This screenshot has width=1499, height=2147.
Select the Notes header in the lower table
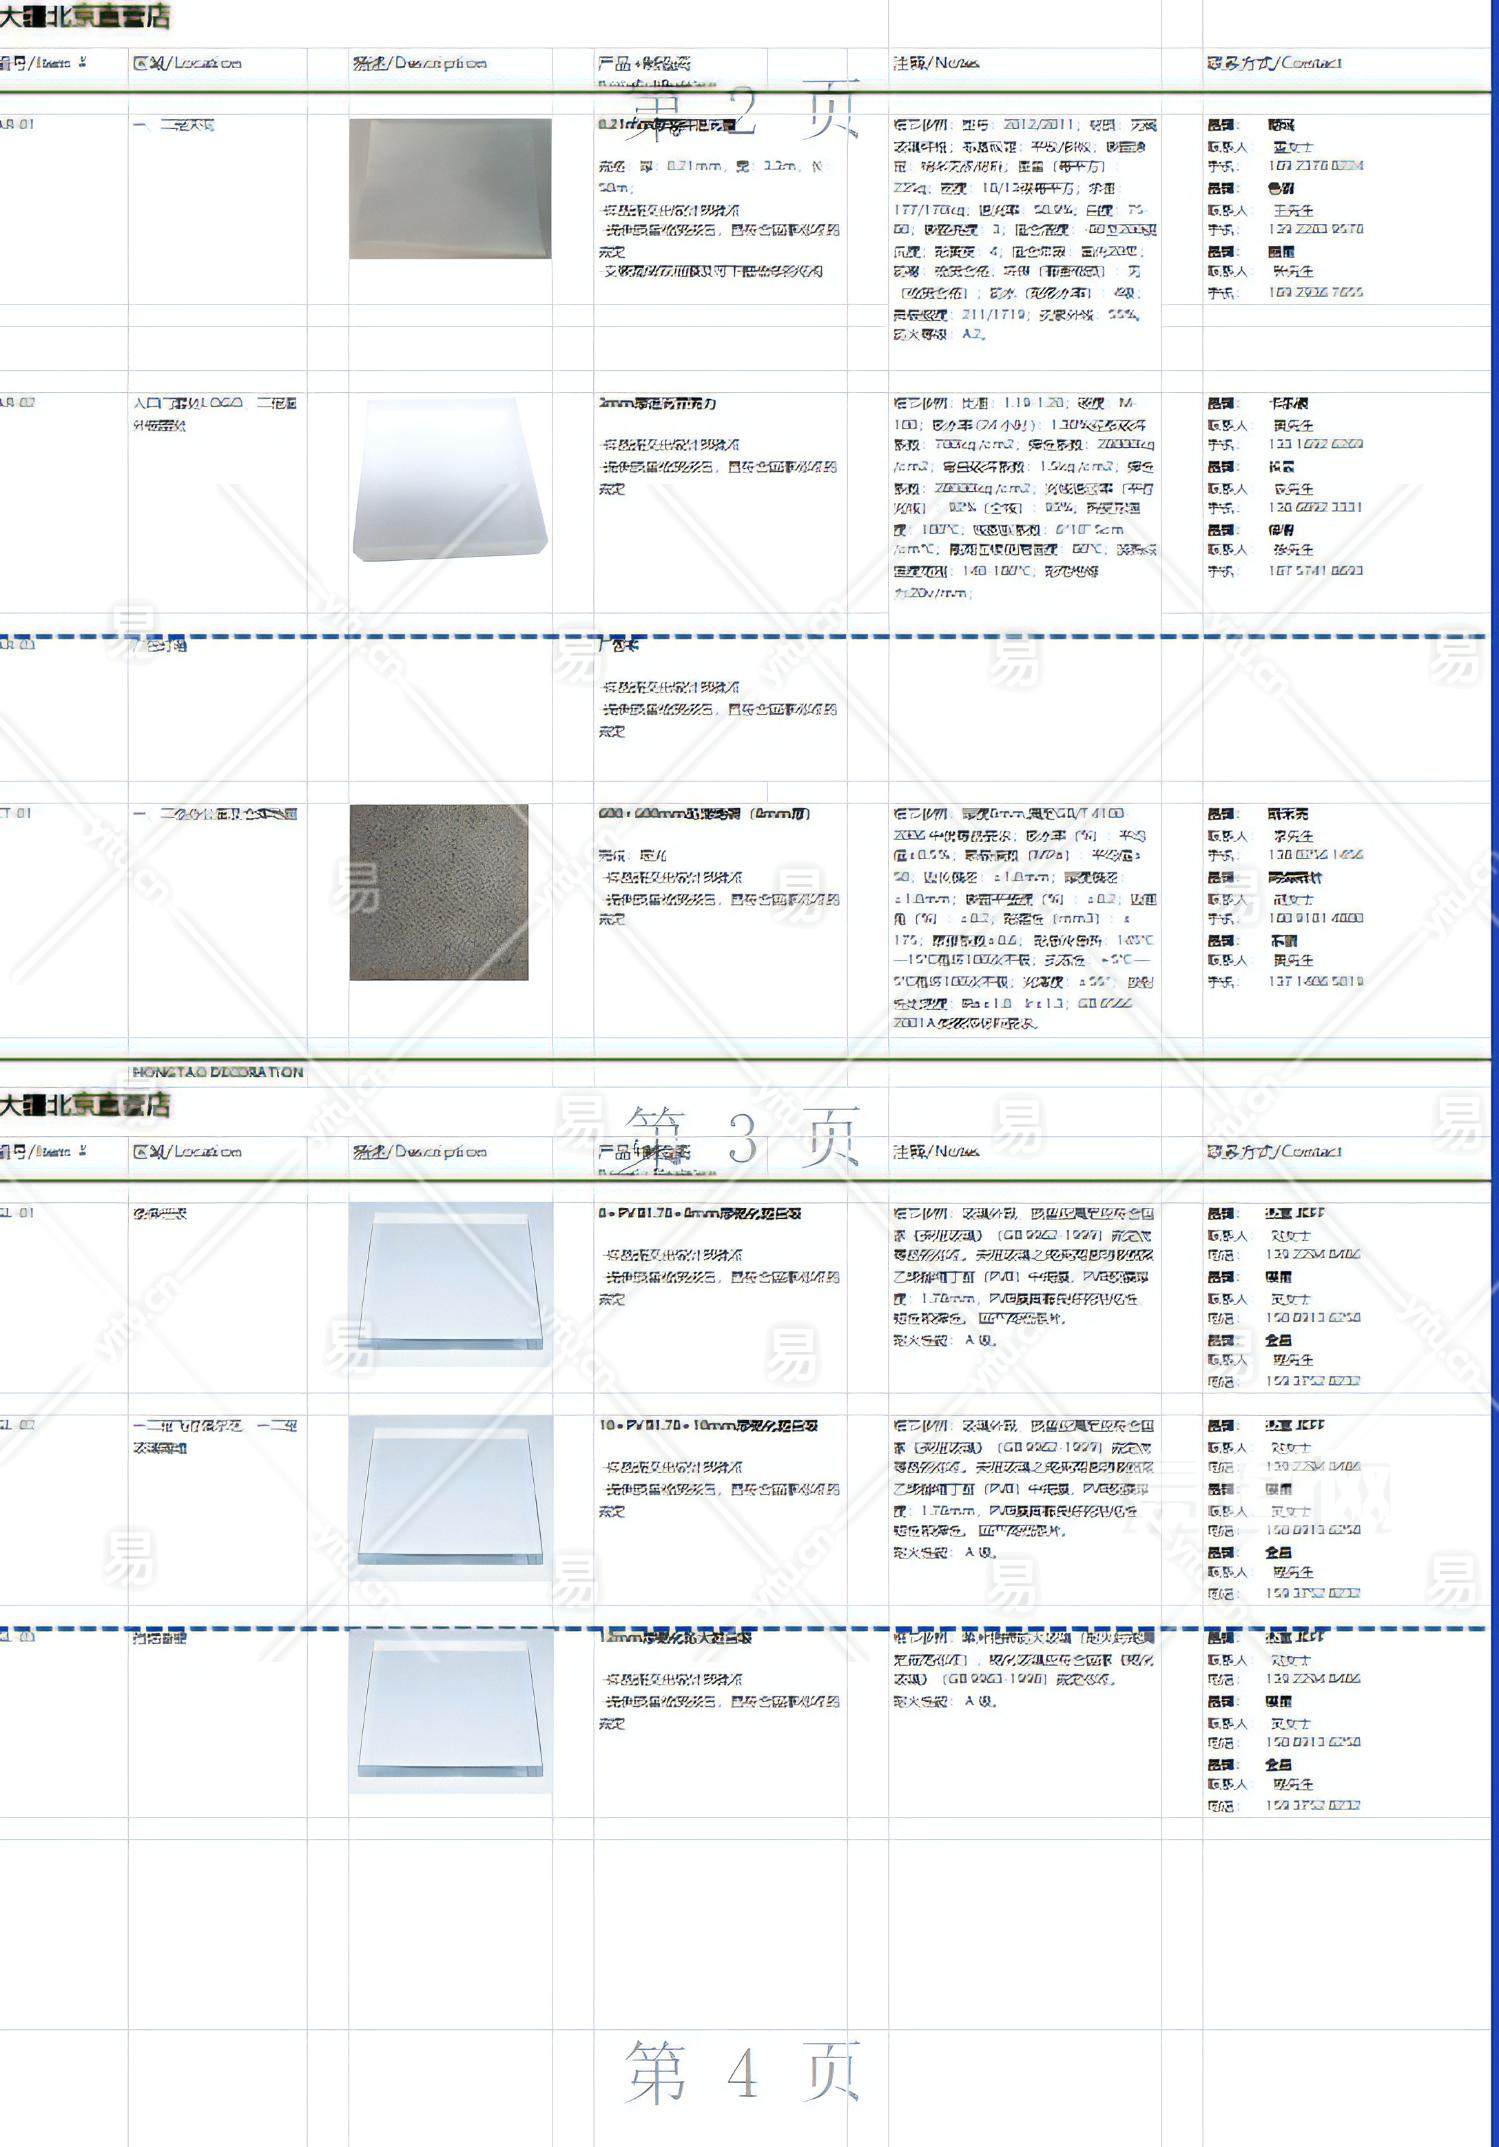click(x=936, y=1151)
